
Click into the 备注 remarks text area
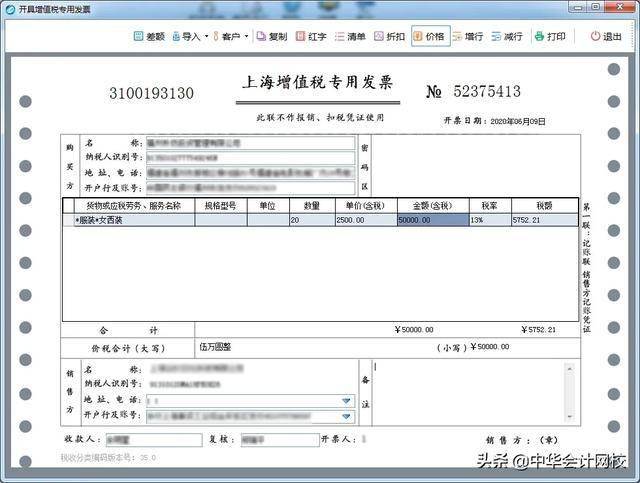tap(468, 393)
